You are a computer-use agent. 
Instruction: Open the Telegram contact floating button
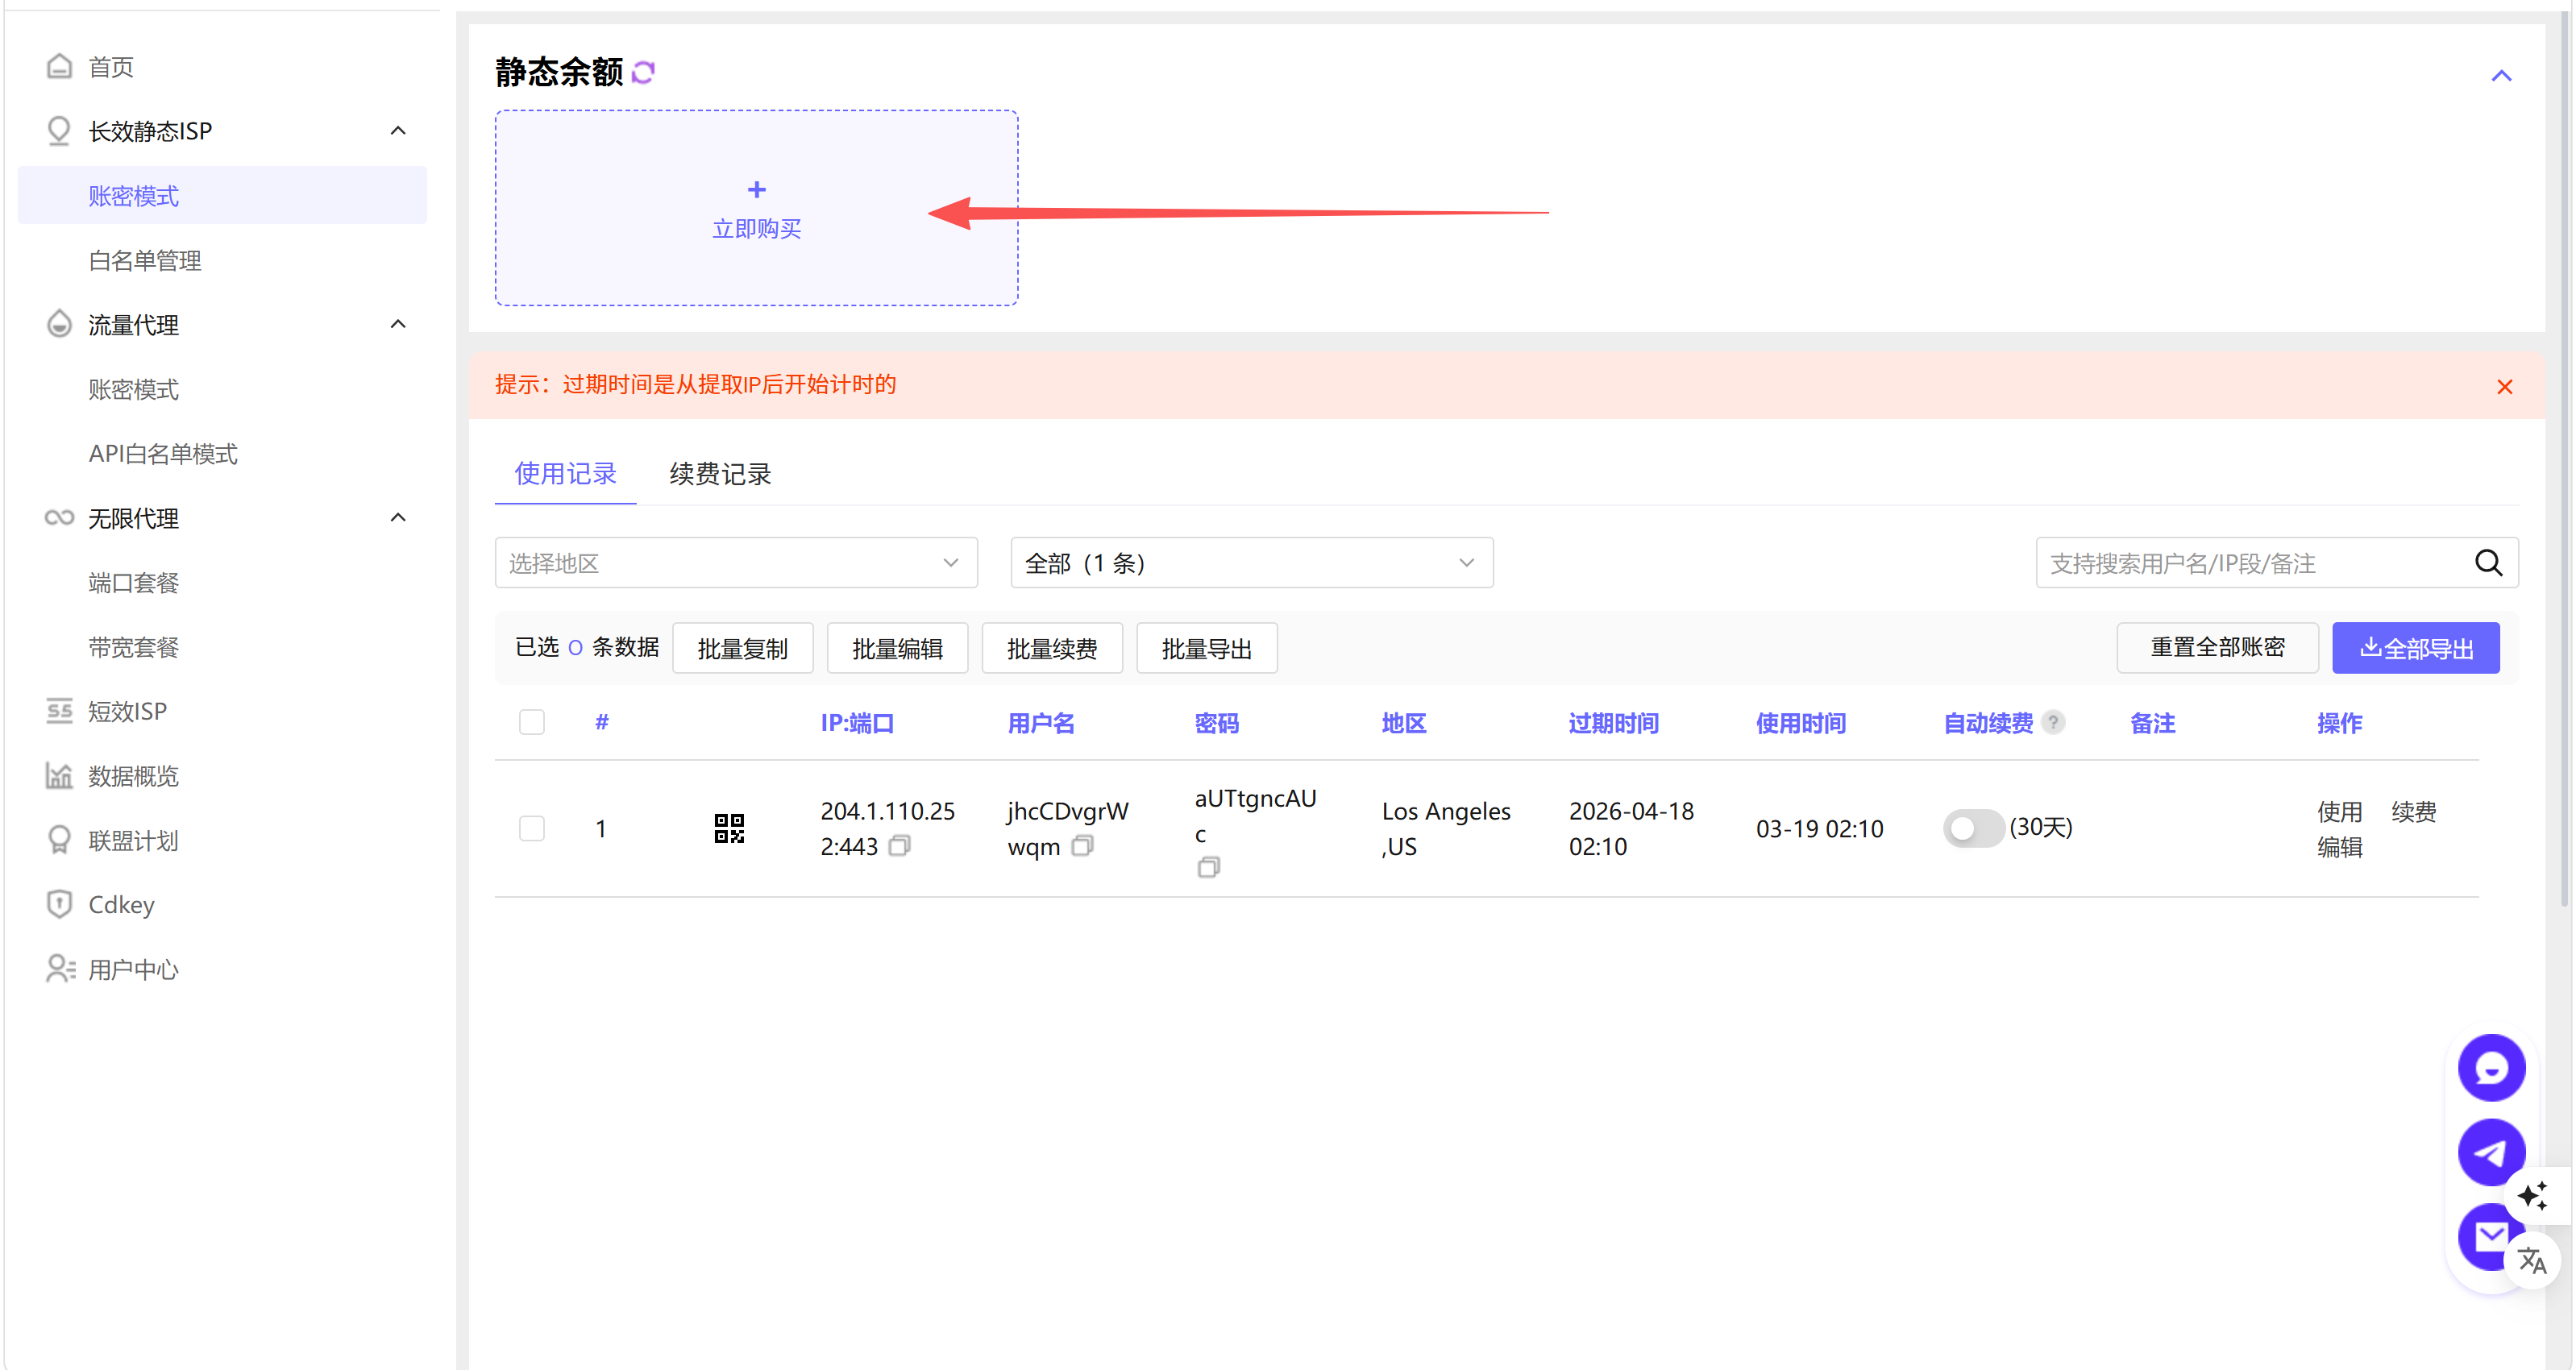(x=2490, y=1152)
